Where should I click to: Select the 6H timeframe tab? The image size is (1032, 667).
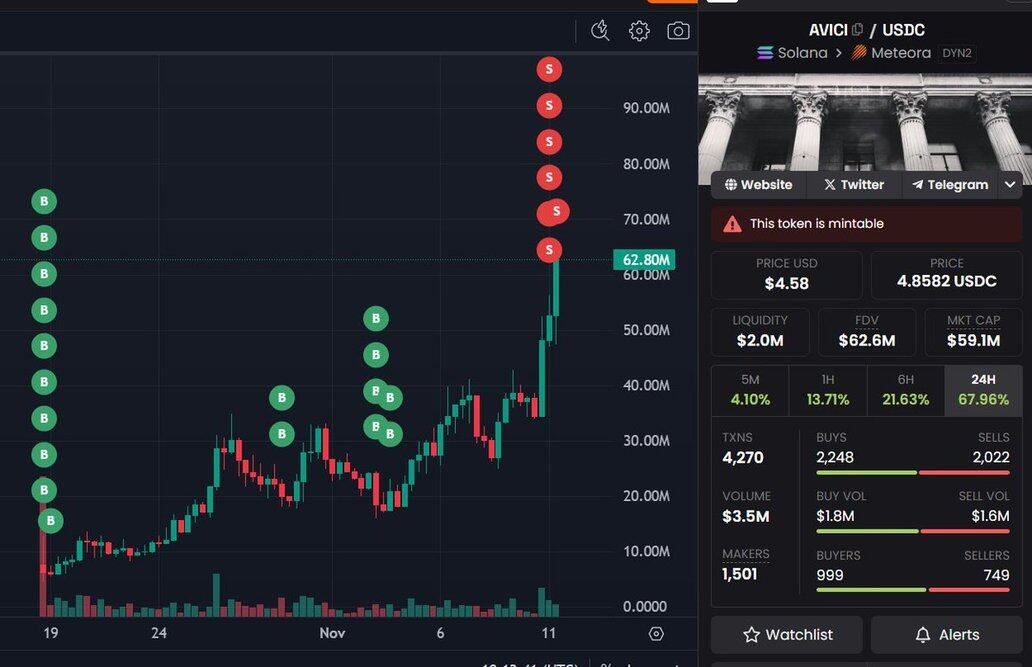click(x=906, y=390)
